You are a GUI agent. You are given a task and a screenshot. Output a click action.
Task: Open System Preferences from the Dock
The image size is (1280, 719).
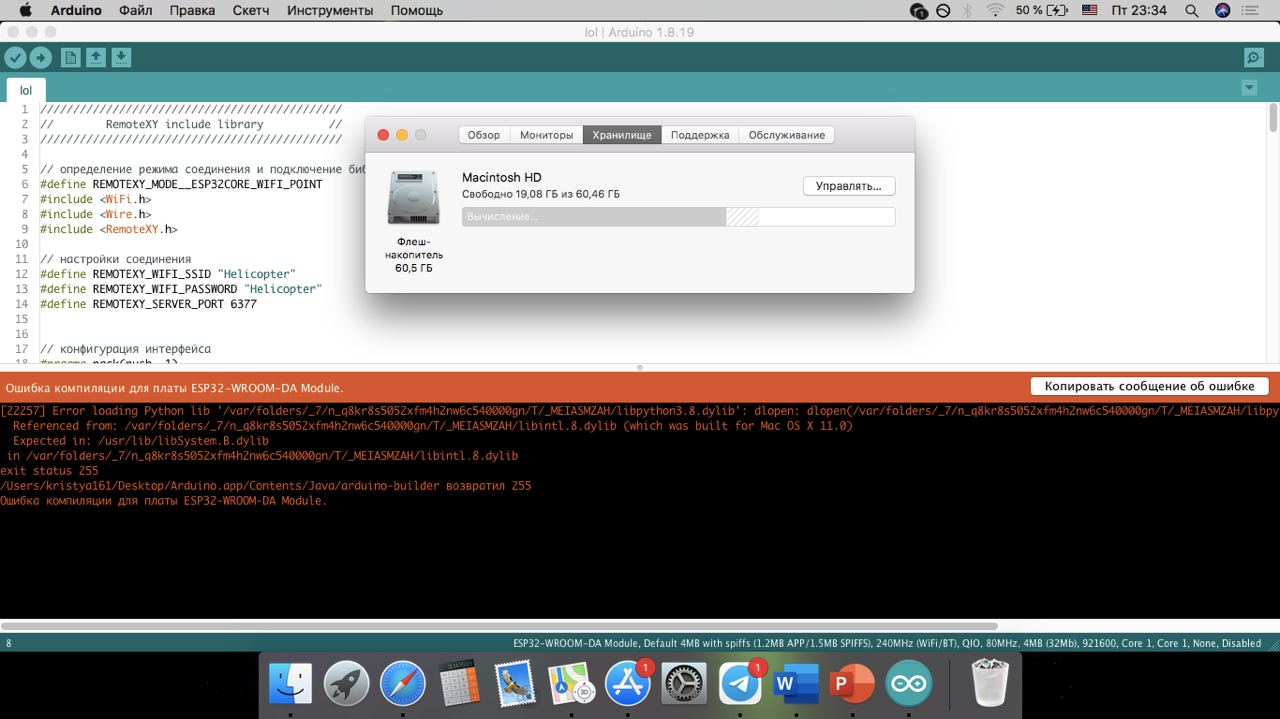[x=685, y=685]
